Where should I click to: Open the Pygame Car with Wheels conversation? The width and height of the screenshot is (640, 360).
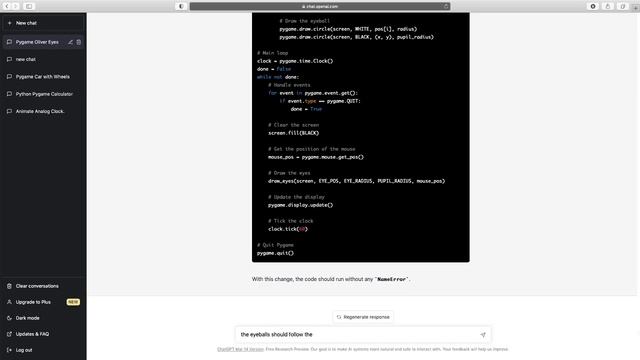click(x=43, y=77)
